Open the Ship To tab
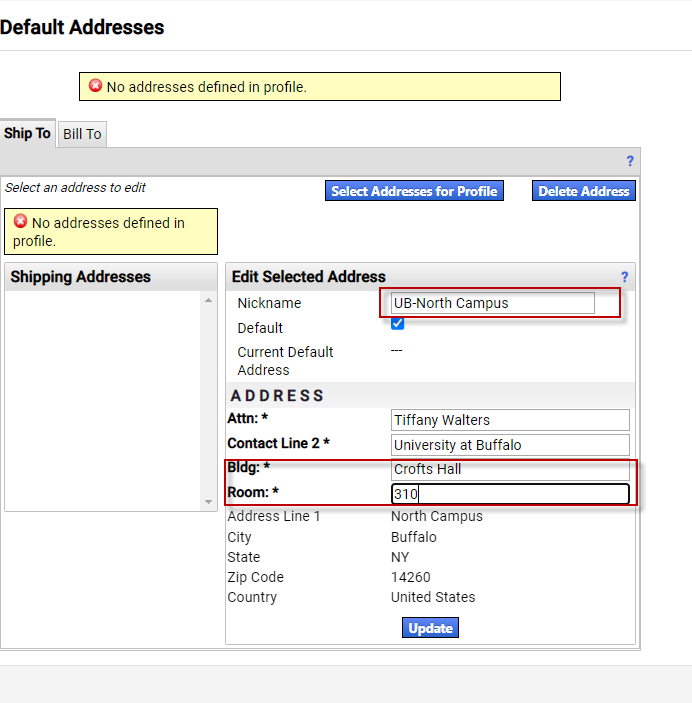 [27, 133]
